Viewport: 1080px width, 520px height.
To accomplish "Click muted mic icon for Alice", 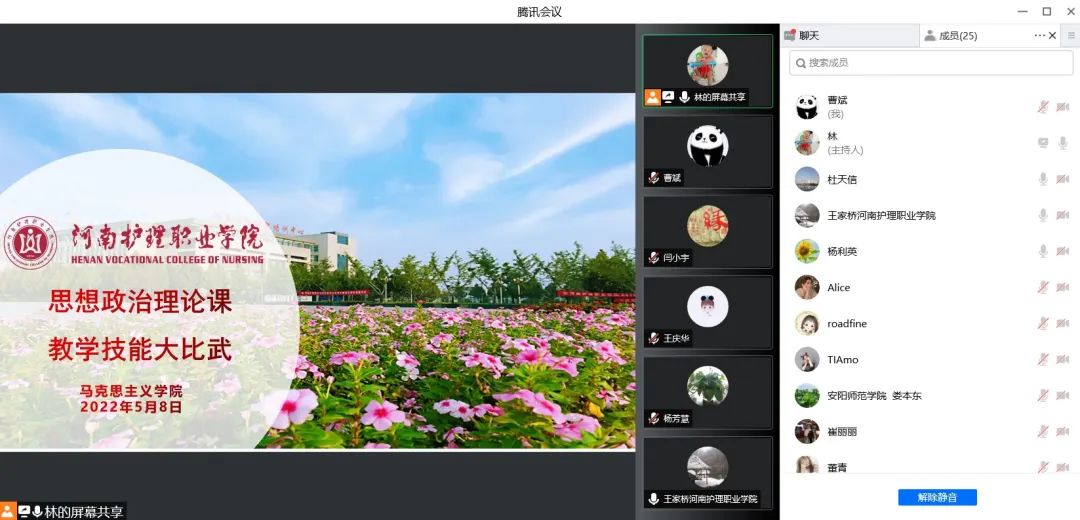I will click(1043, 287).
